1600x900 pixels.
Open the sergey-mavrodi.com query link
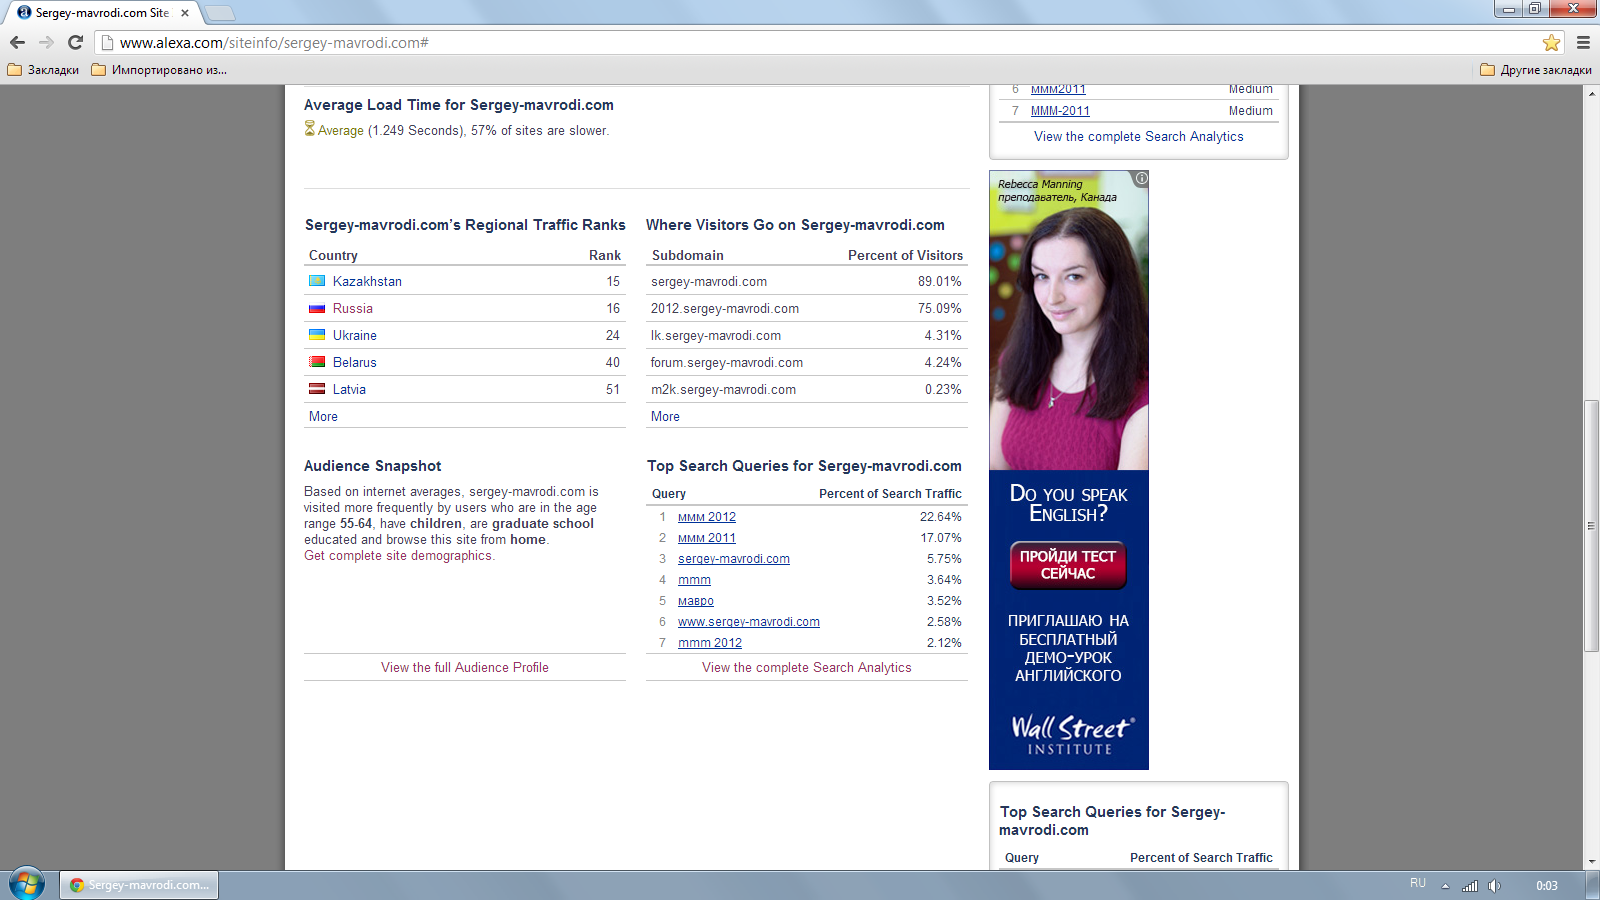click(x=734, y=559)
